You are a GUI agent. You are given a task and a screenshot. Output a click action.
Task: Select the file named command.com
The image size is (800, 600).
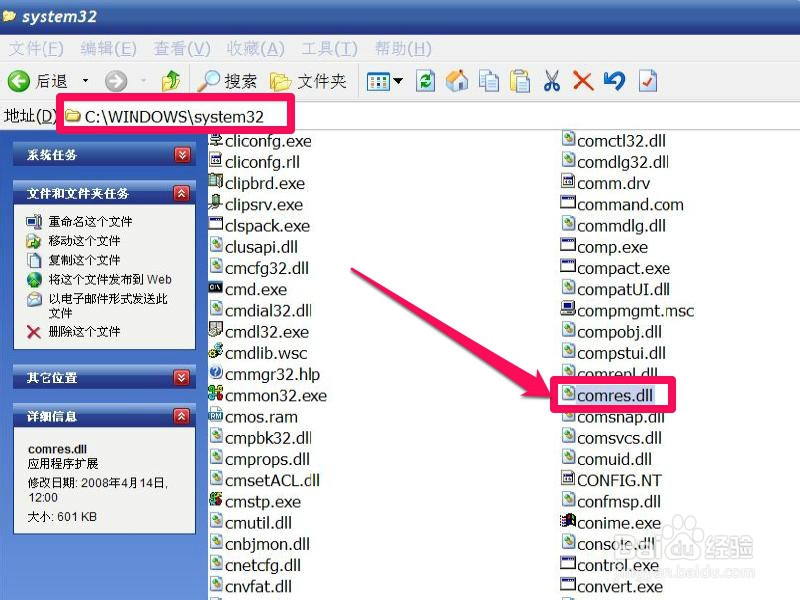630,205
